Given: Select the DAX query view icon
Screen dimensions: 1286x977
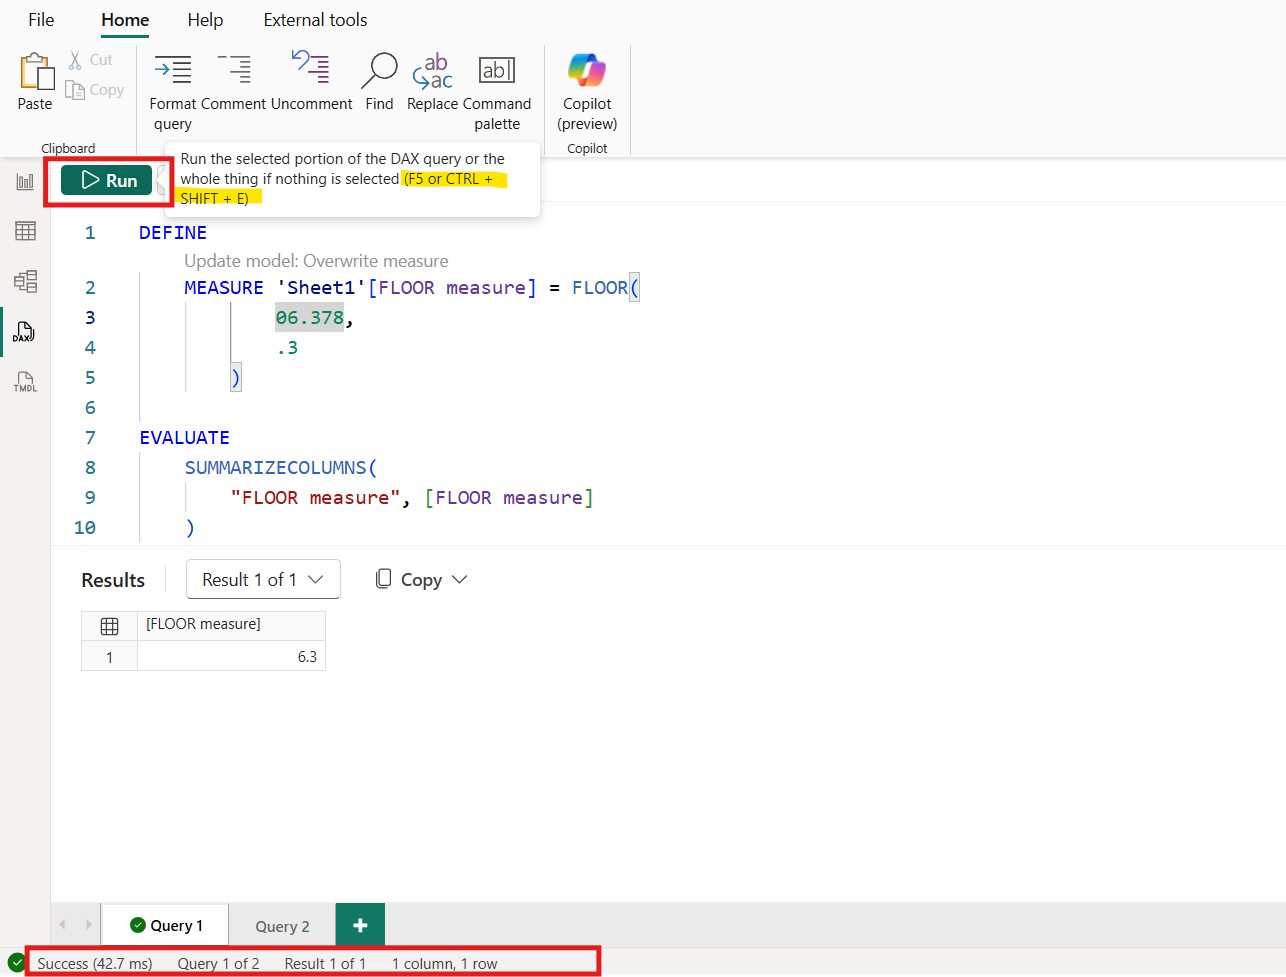Looking at the screenshot, I should coord(25,331).
